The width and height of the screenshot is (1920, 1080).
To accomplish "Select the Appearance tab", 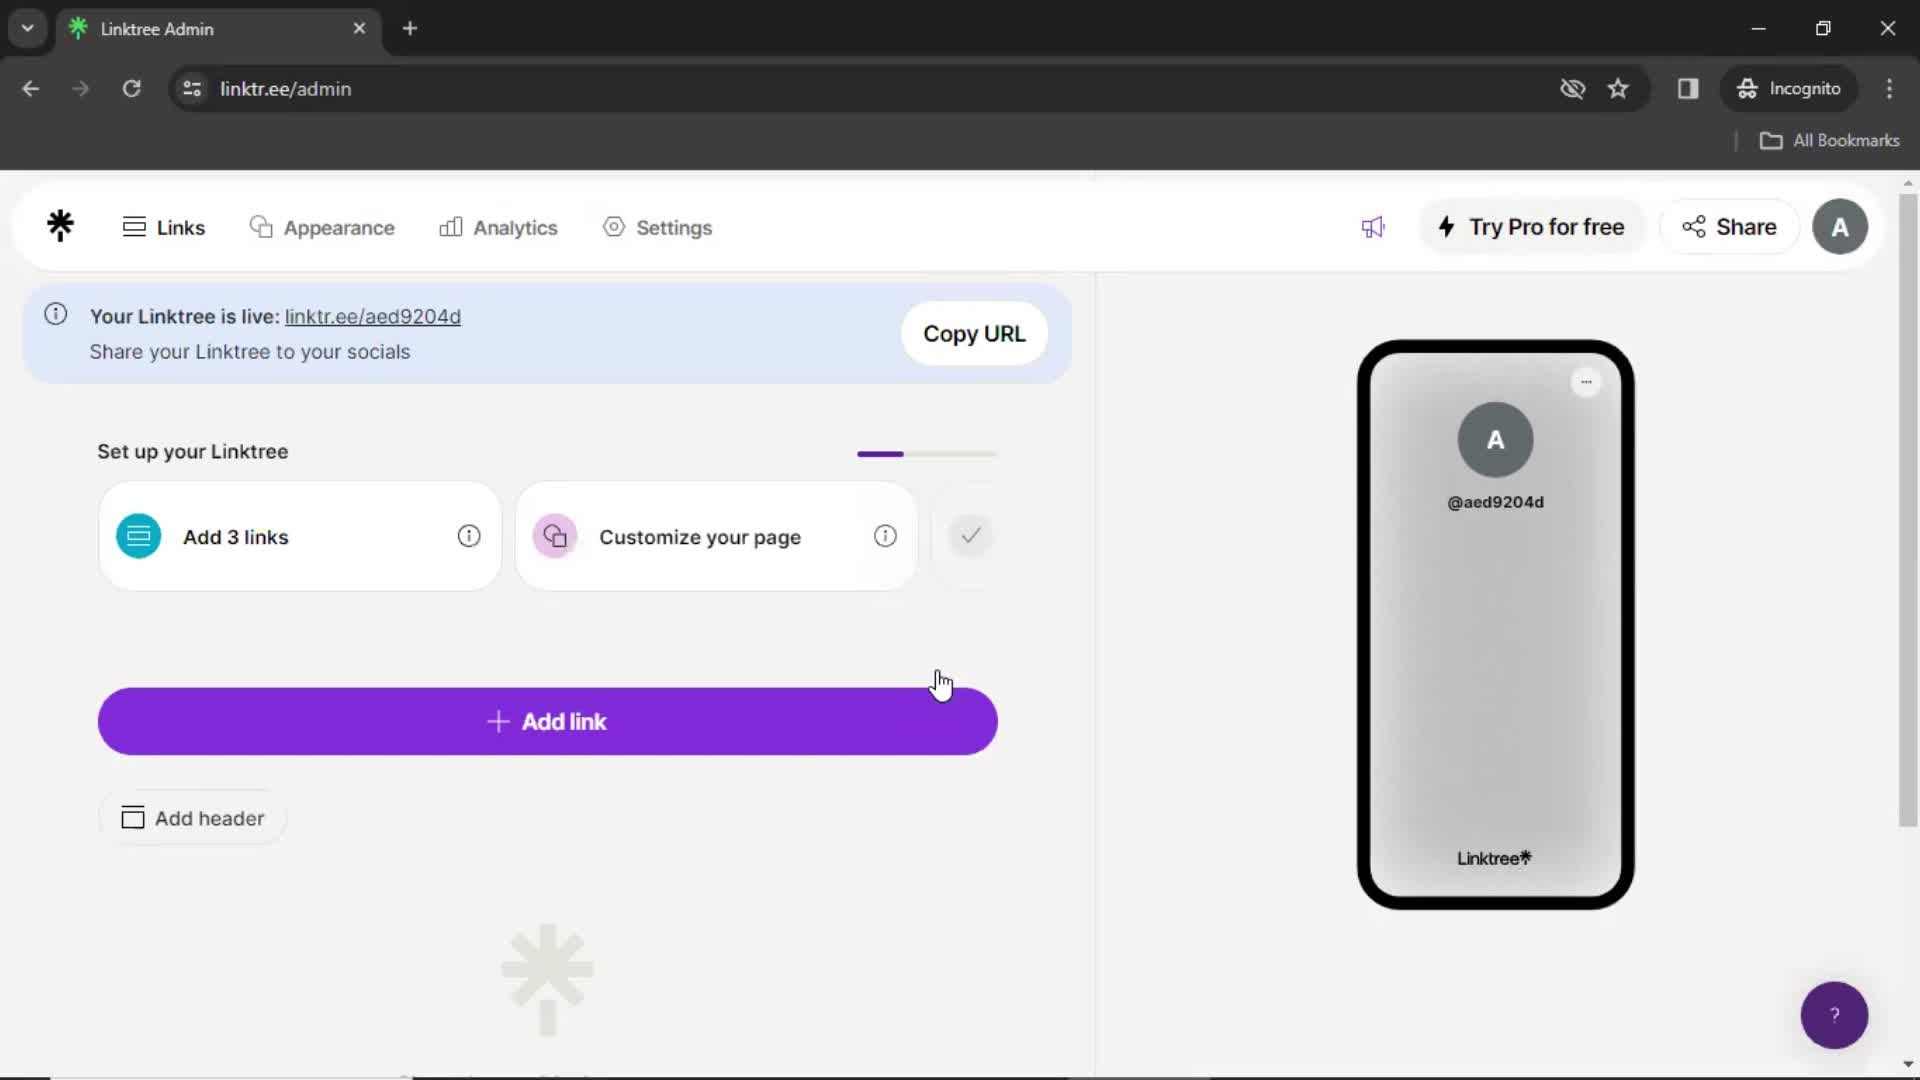I will click(x=324, y=227).
